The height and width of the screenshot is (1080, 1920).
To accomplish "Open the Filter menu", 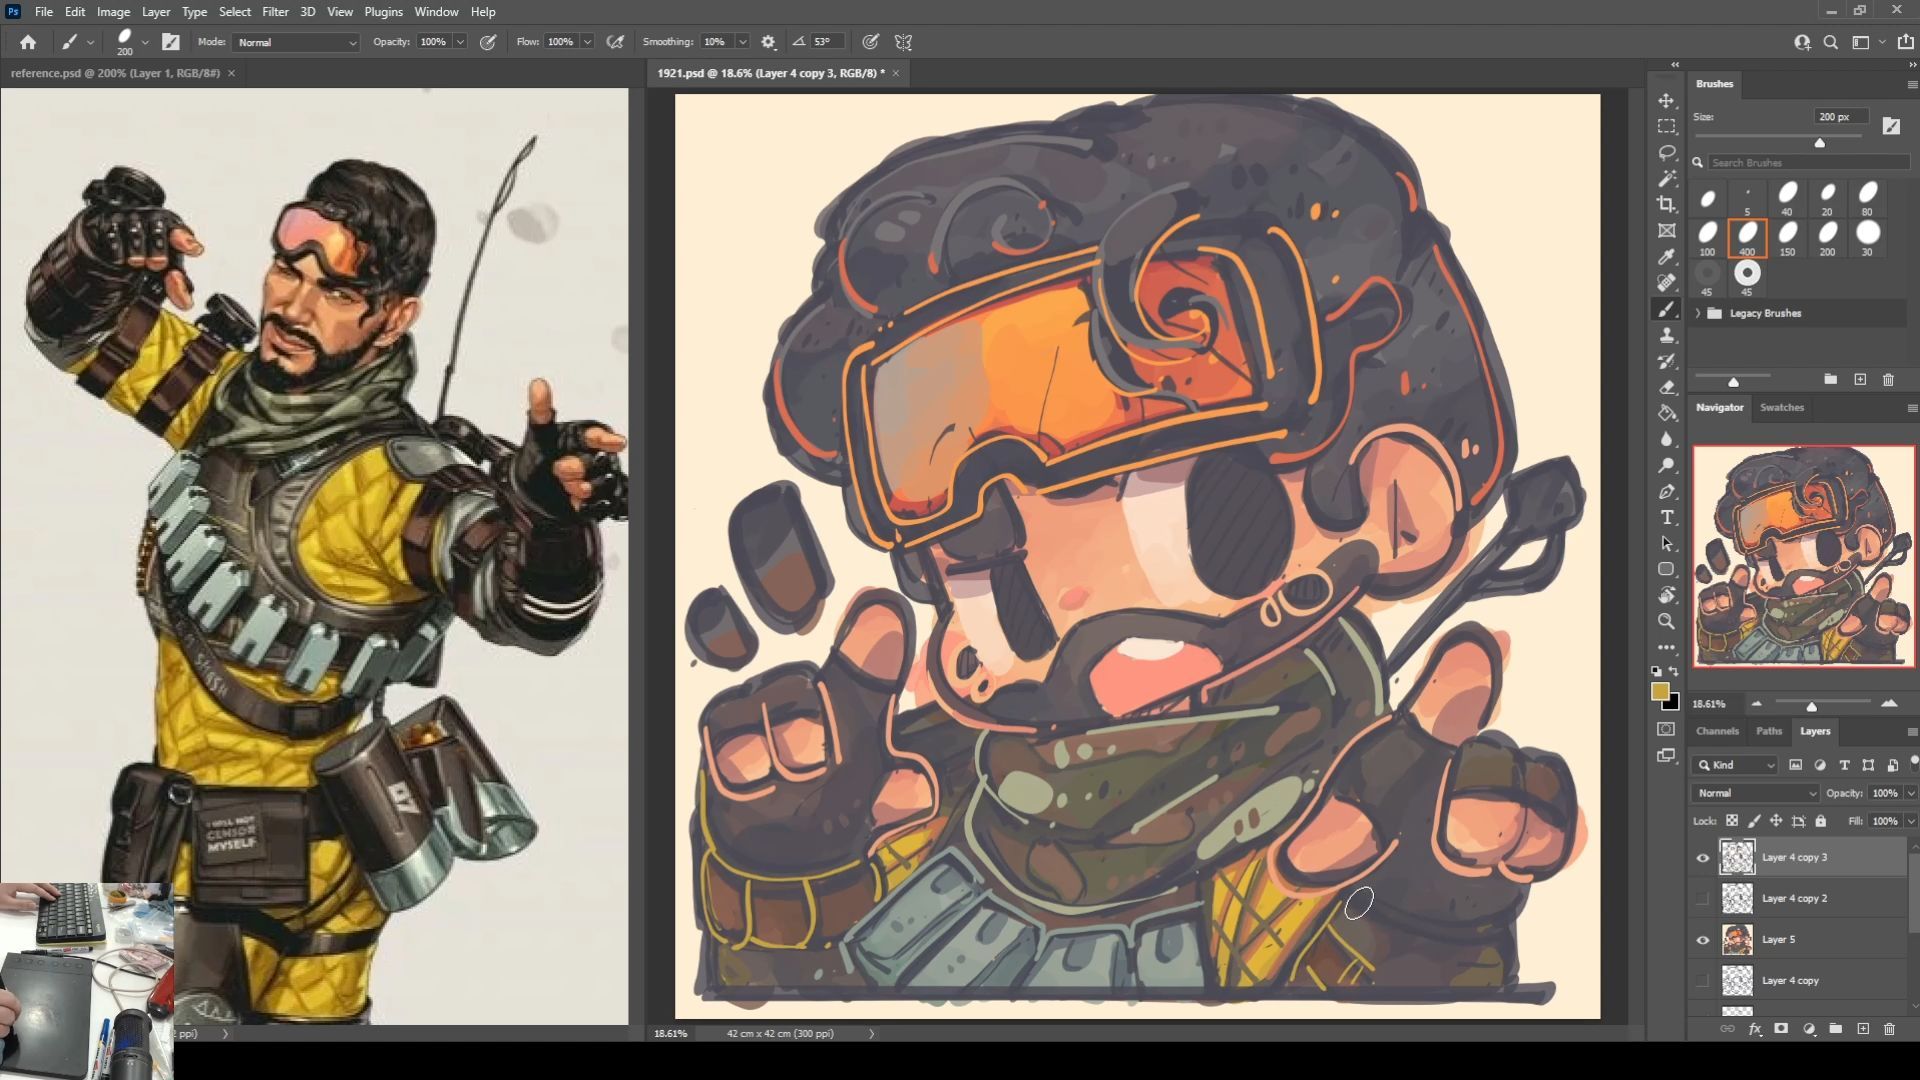I will point(275,12).
